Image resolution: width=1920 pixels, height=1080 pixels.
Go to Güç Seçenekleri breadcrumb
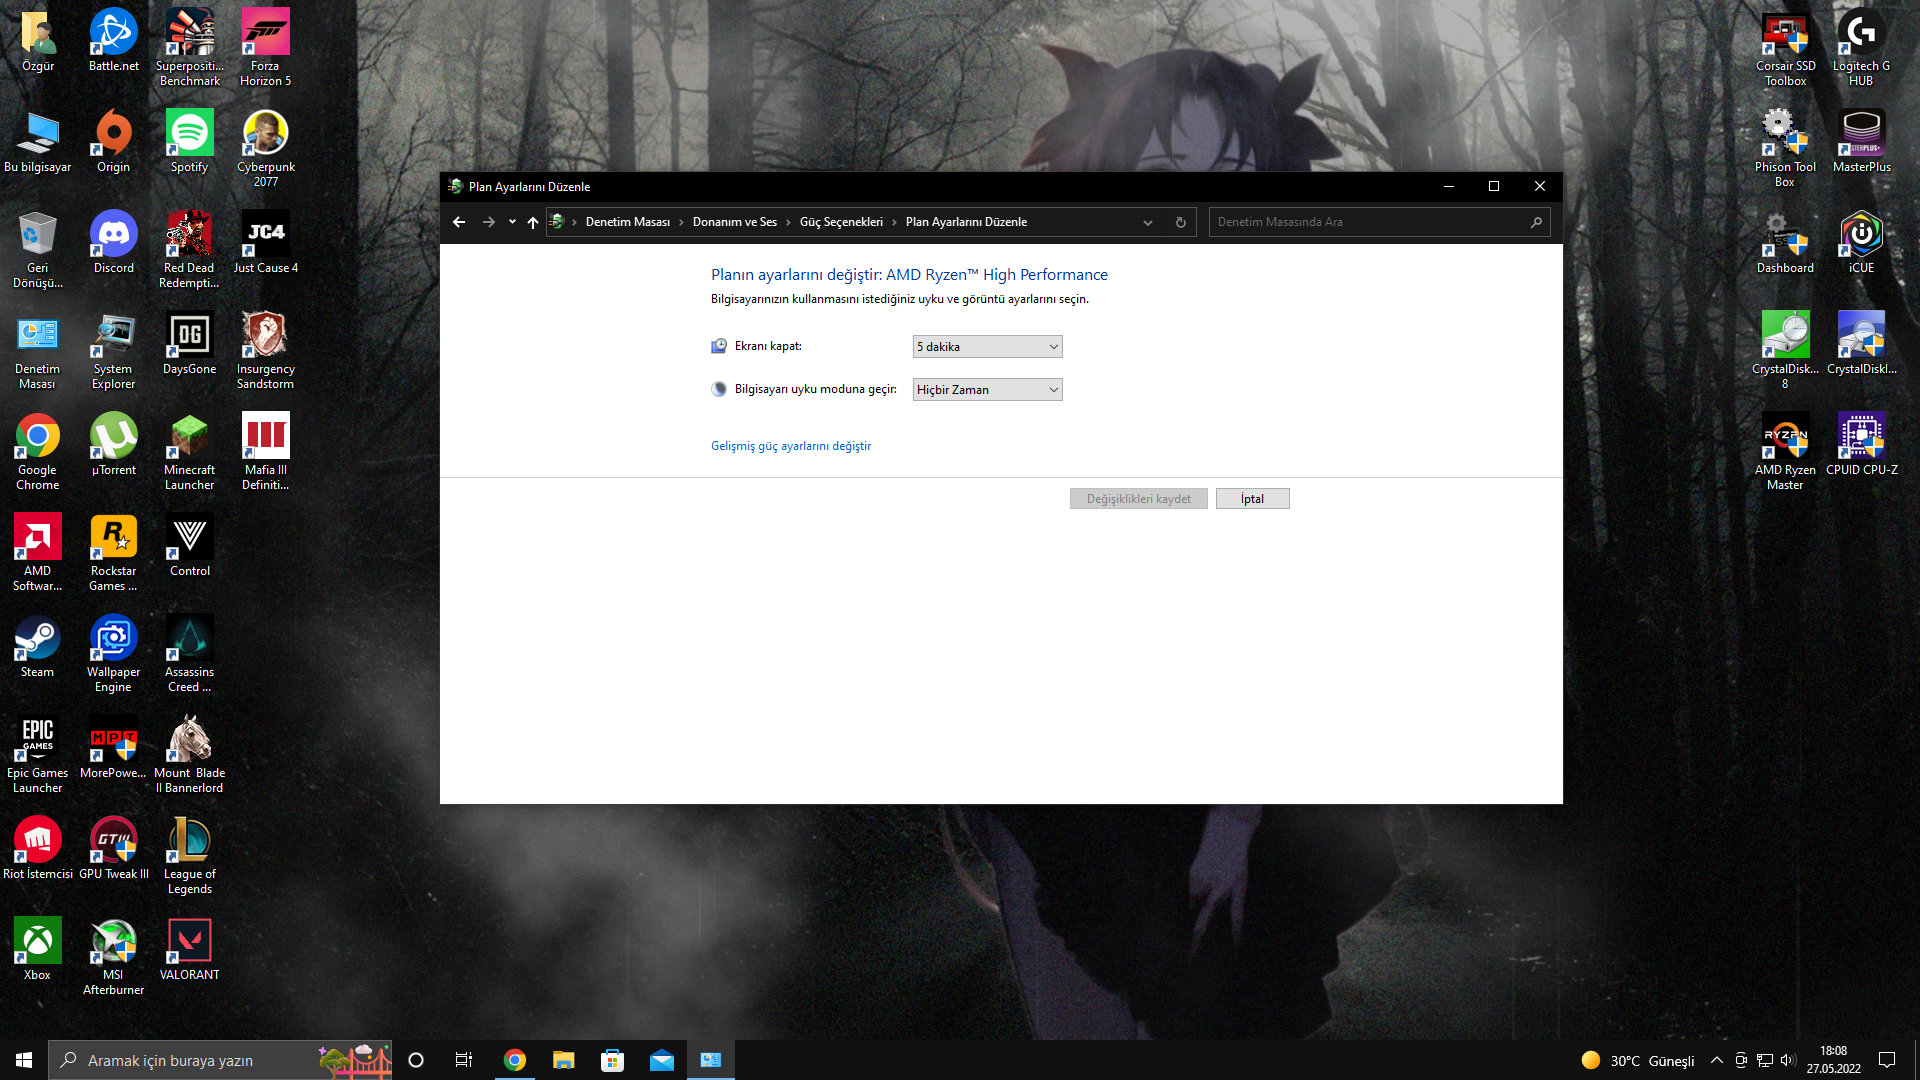click(841, 222)
